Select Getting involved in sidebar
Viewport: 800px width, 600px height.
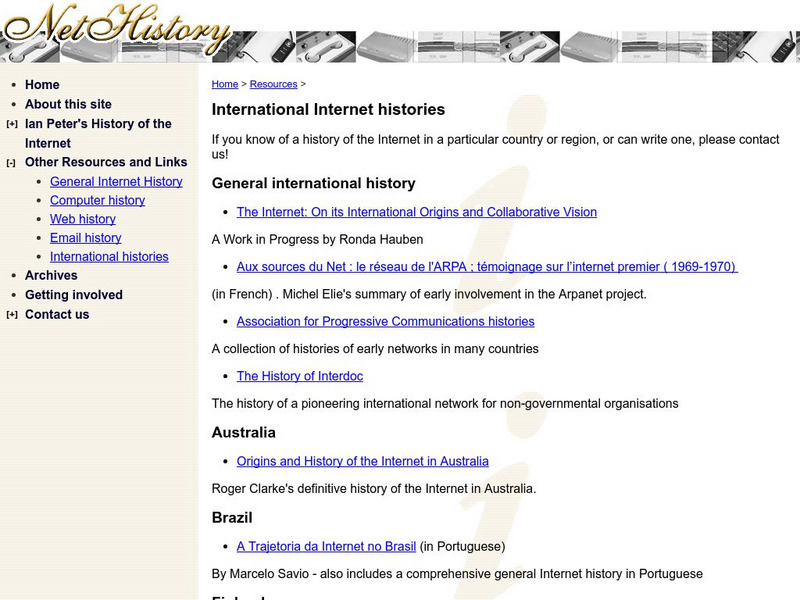pos(73,295)
